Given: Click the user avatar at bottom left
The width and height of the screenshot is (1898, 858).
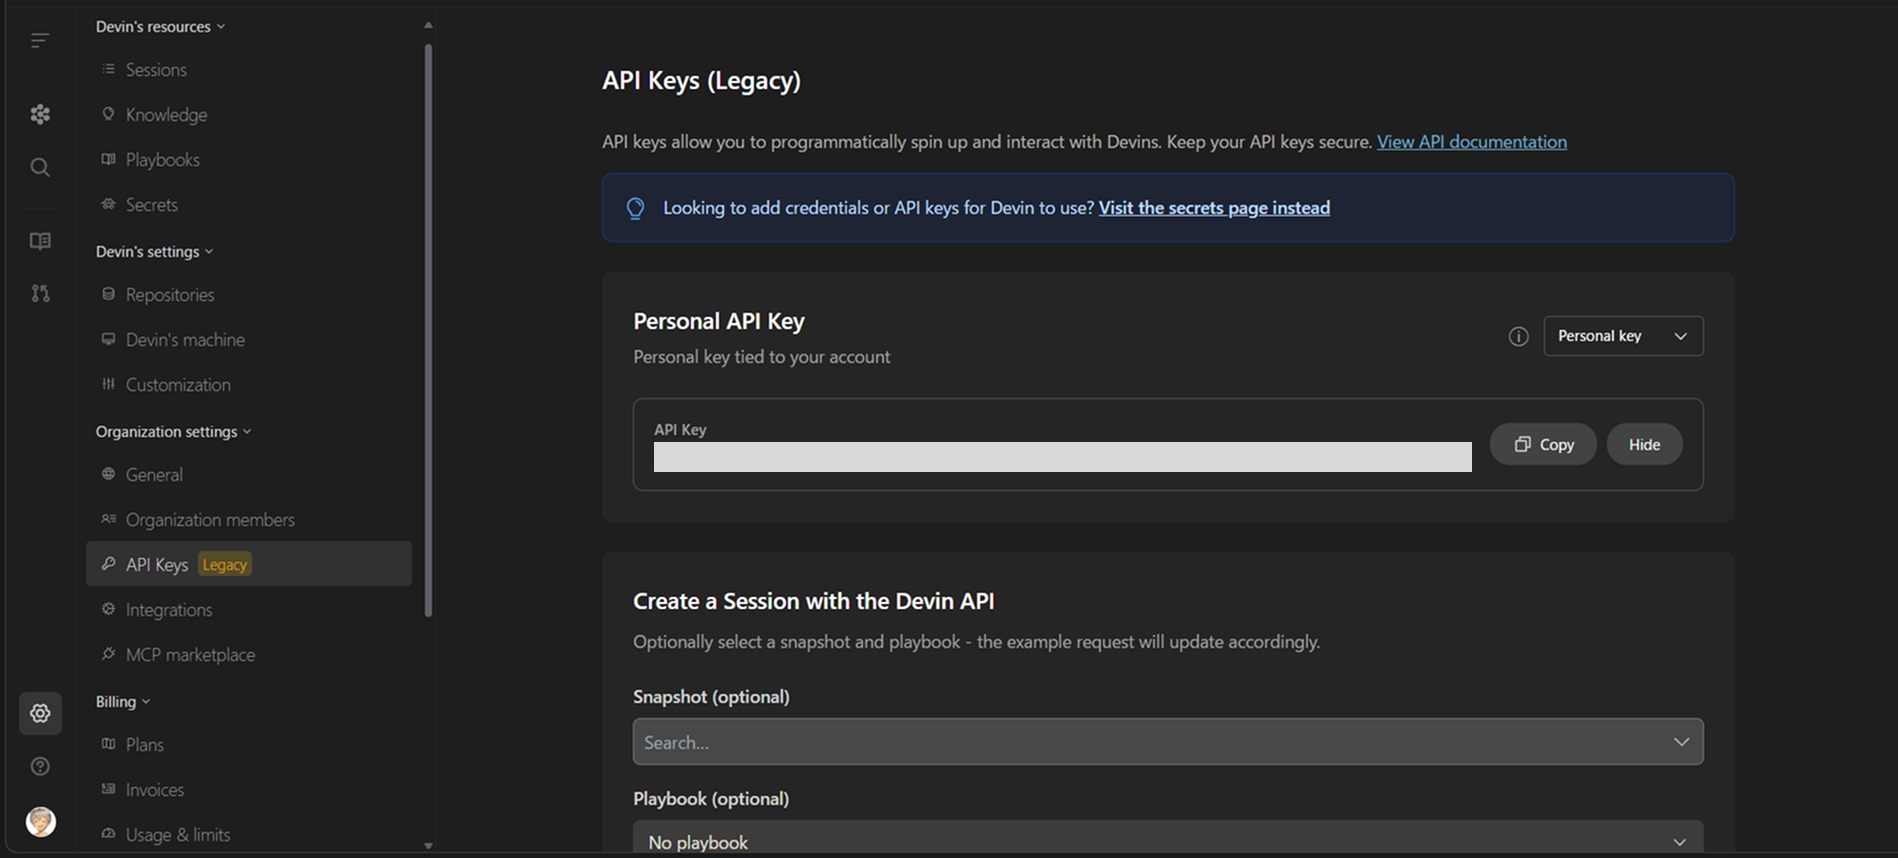Looking at the screenshot, I should (x=41, y=821).
